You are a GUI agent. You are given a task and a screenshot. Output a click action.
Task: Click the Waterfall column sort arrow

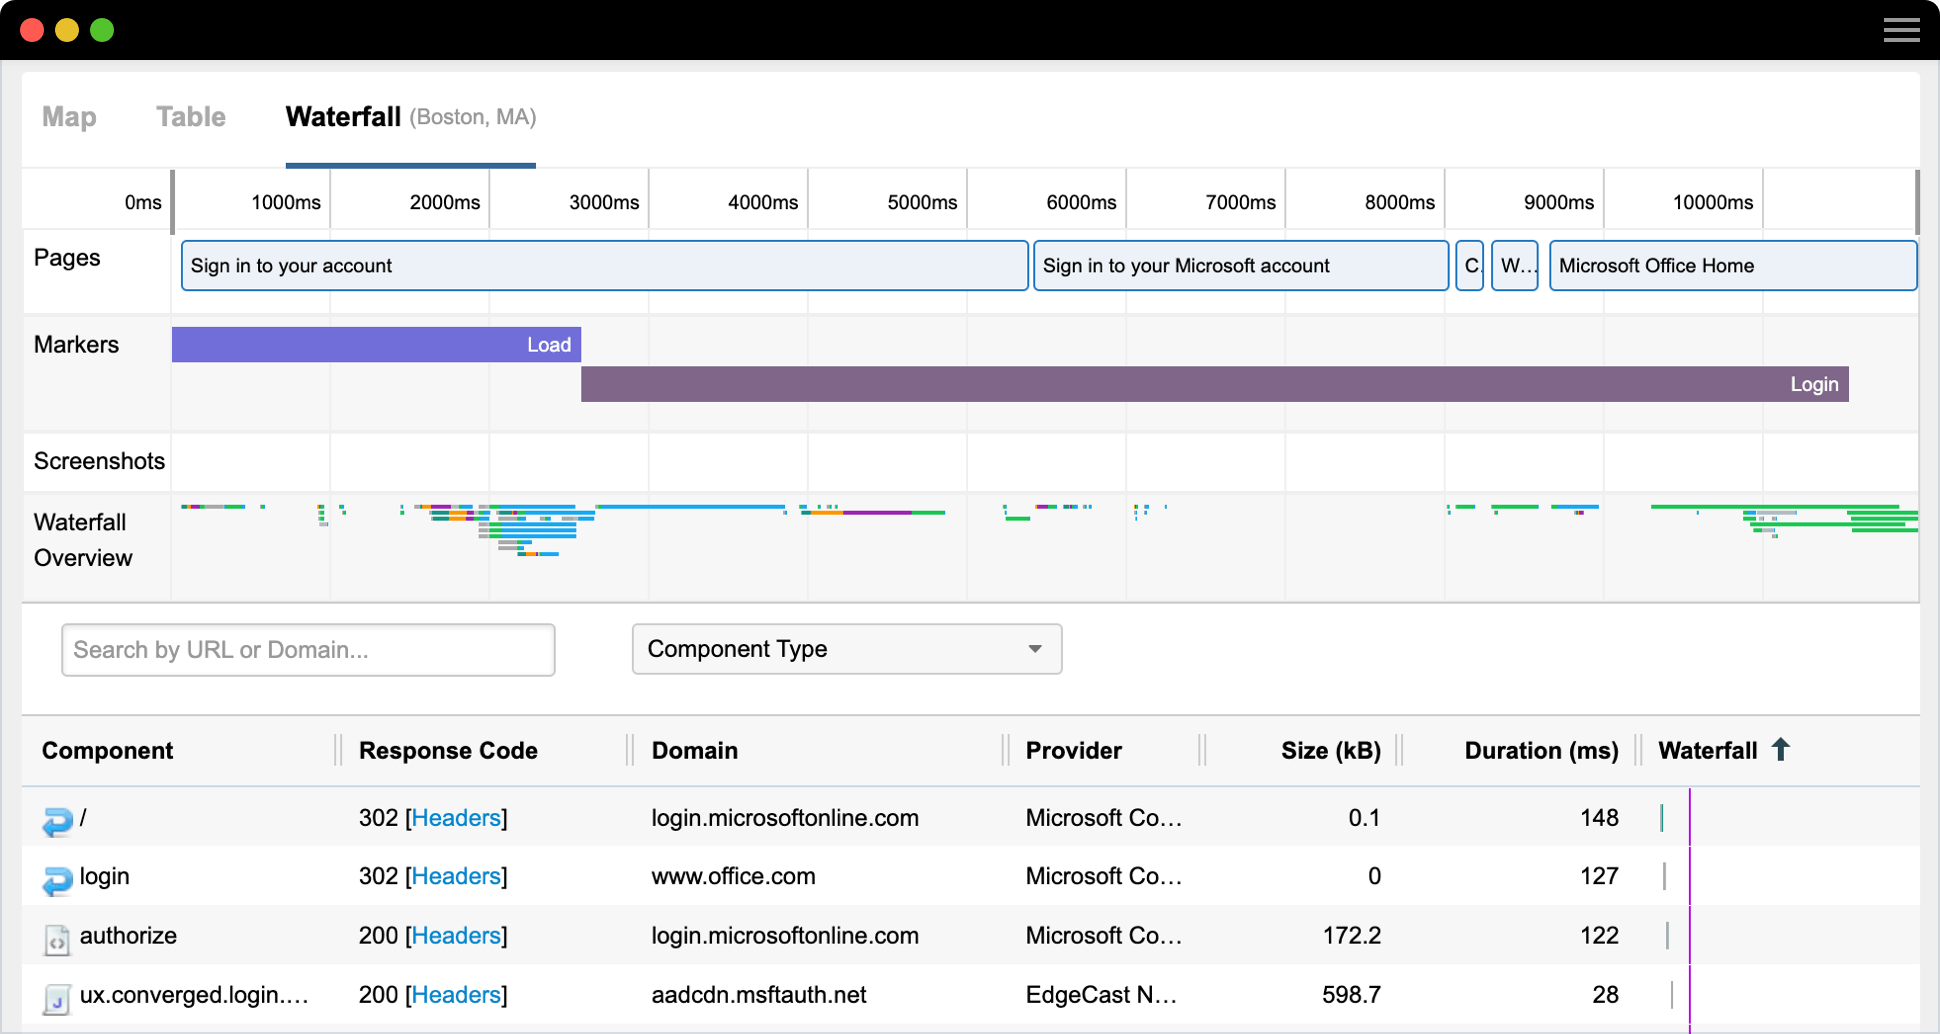pos(1780,750)
